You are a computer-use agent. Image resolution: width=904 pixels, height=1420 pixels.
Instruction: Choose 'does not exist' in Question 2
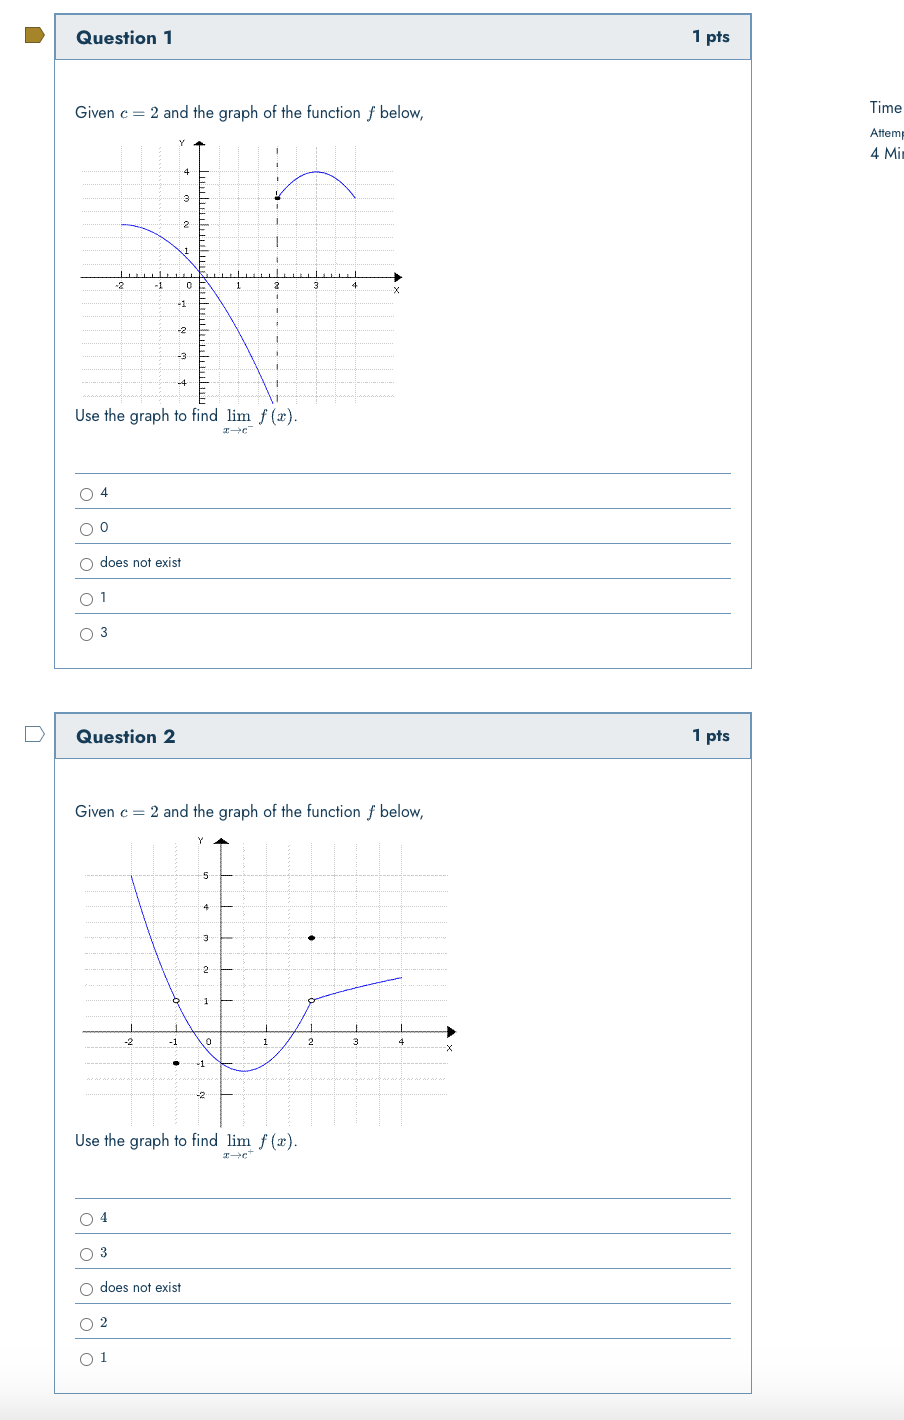pyautogui.click(x=86, y=1288)
